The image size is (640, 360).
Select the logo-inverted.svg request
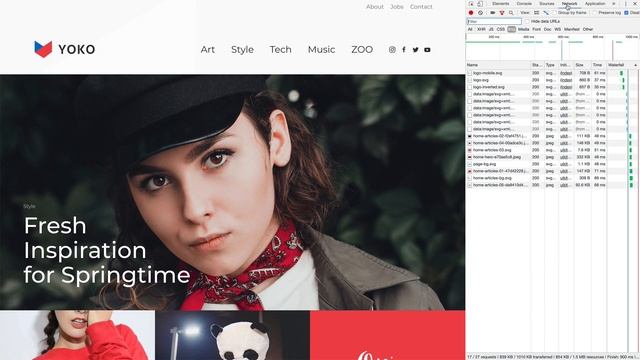point(489,87)
